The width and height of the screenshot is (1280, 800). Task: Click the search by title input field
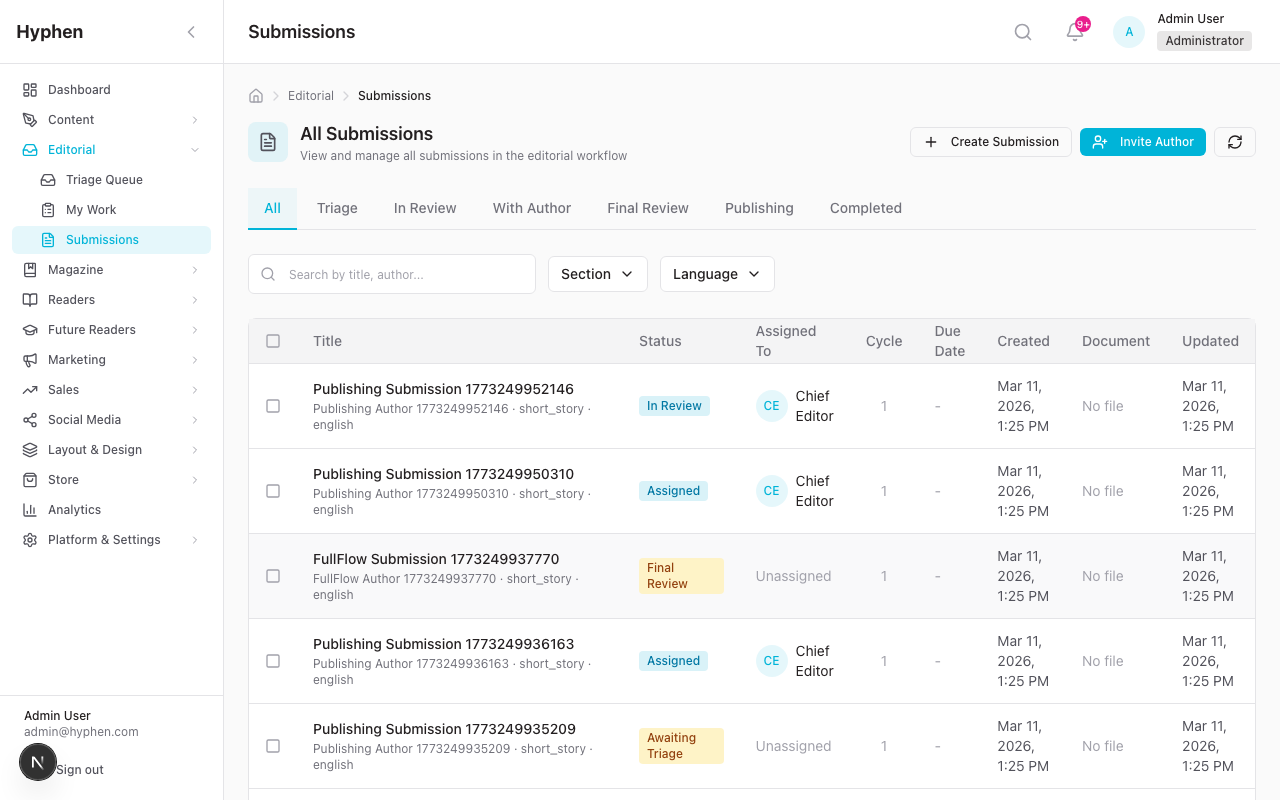tap(405, 274)
